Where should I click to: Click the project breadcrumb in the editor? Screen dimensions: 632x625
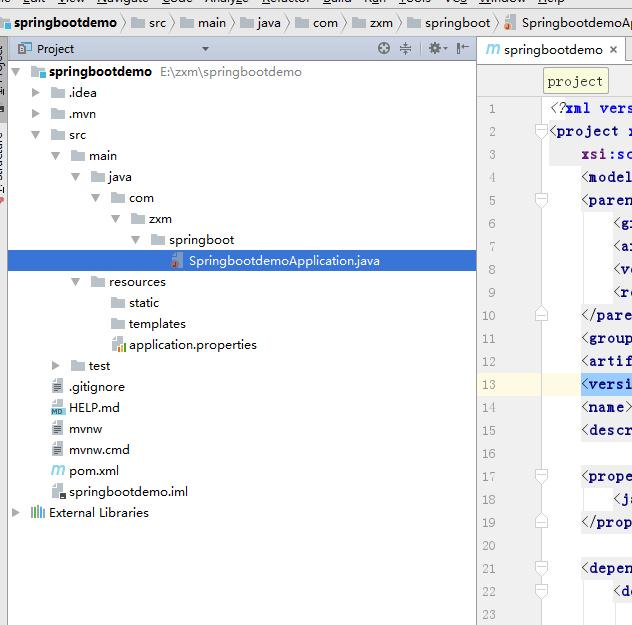575,81
